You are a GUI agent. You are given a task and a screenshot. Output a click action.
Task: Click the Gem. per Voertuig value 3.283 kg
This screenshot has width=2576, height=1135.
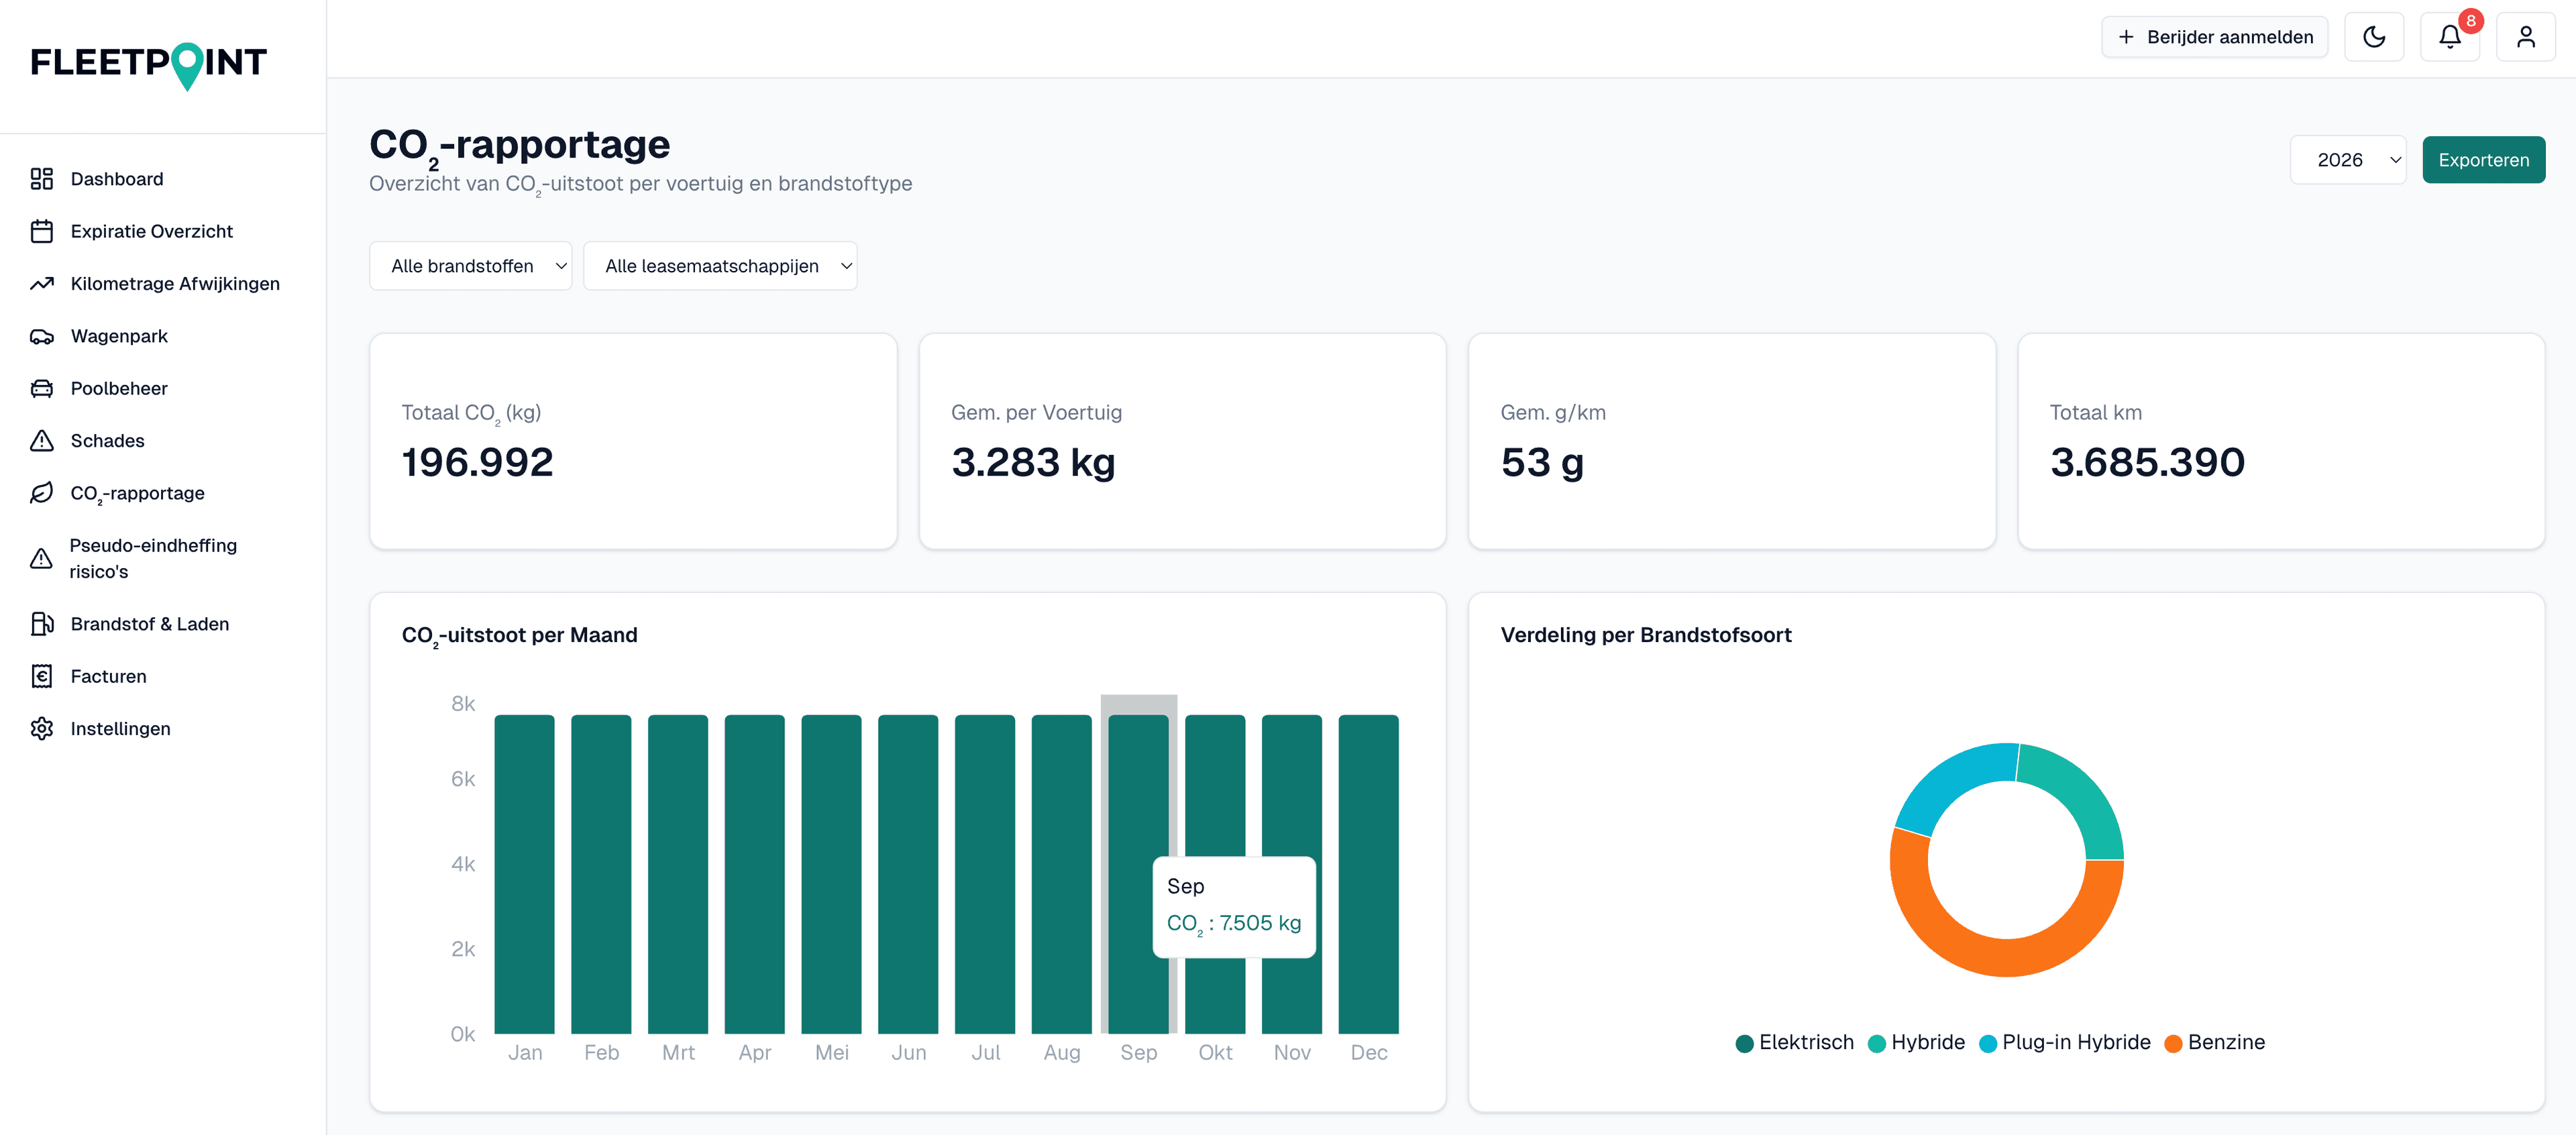coord(1033,463)
